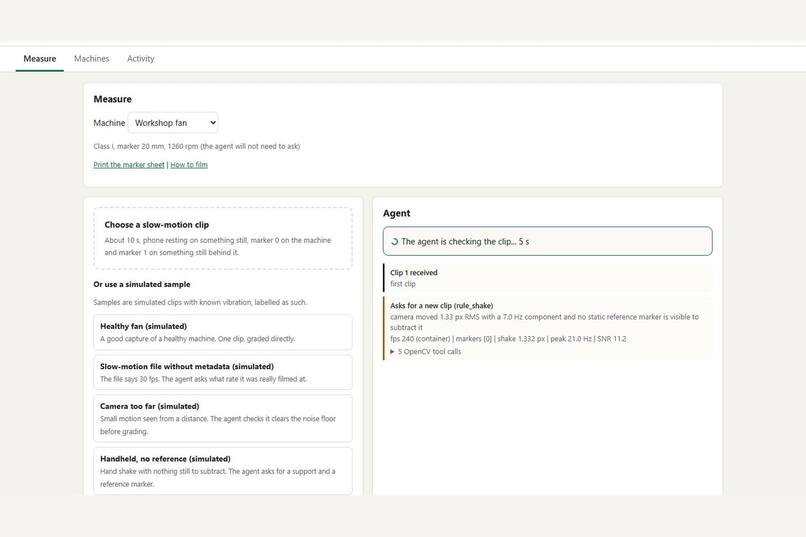806x537 pixels.
Task: Click the fps 240 (container) metrics line
Action: click(x=508, y=339)
